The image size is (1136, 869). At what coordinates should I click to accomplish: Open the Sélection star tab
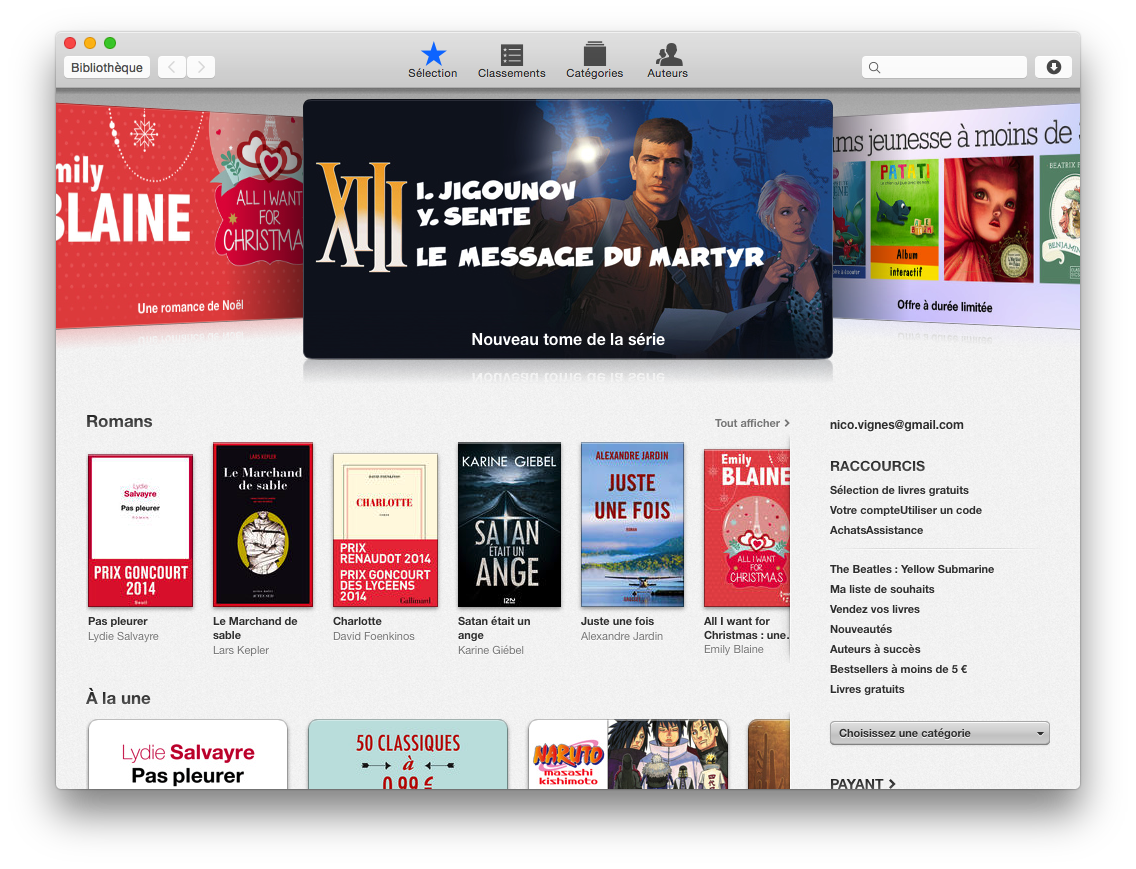tap(433, 61)
